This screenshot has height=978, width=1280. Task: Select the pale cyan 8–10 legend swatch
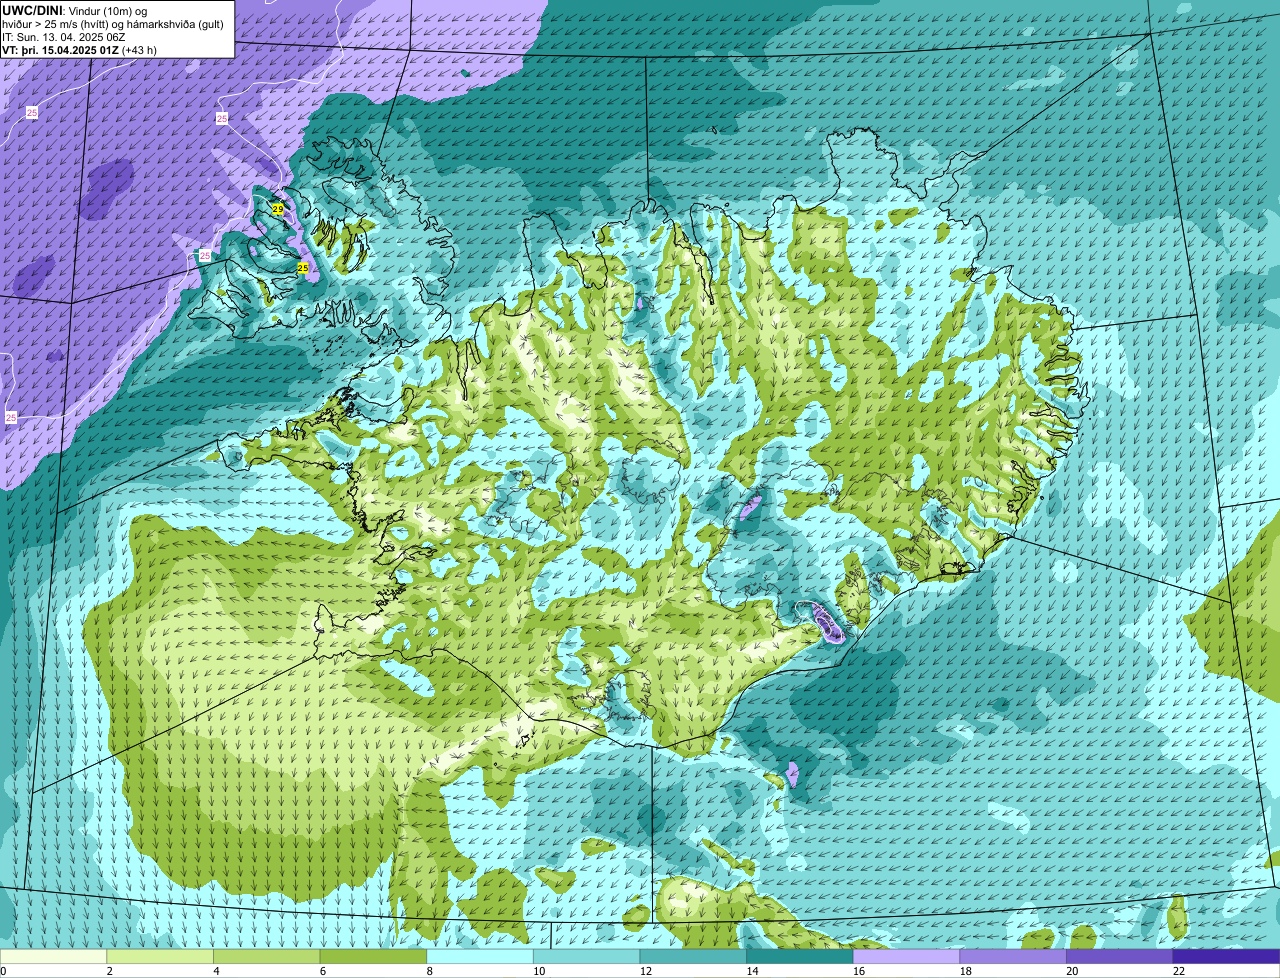click(x=480, y=956)
